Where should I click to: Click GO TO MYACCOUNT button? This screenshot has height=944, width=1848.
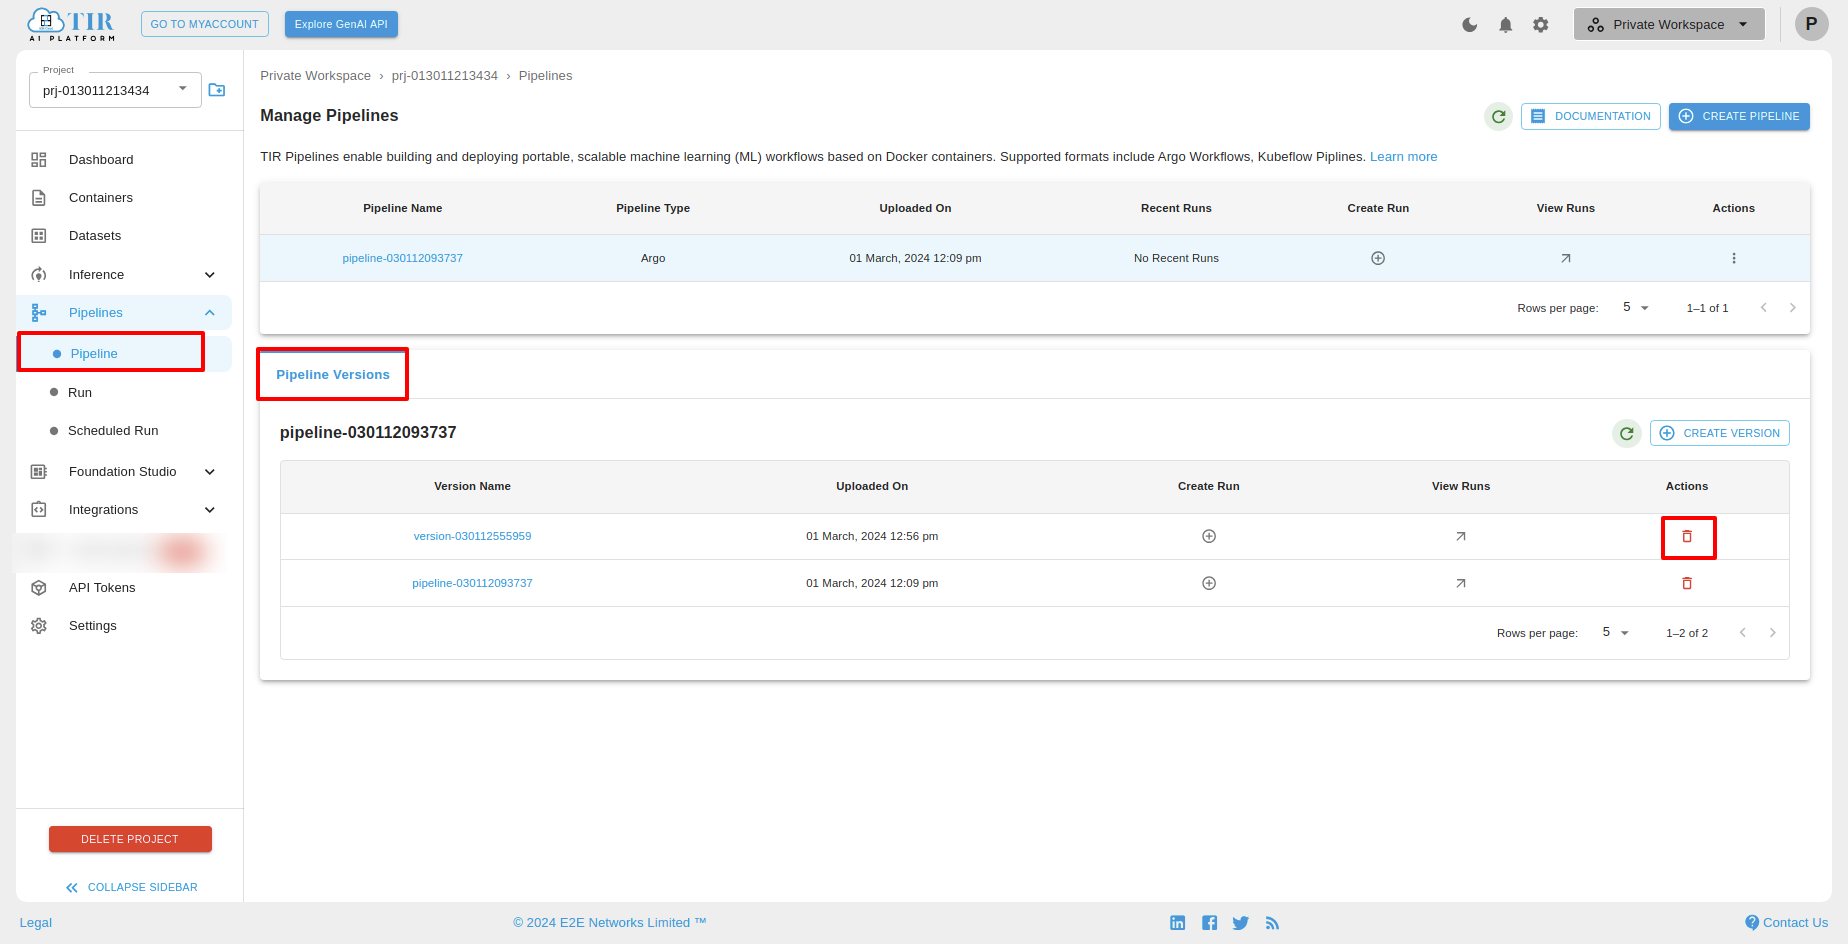204,24
